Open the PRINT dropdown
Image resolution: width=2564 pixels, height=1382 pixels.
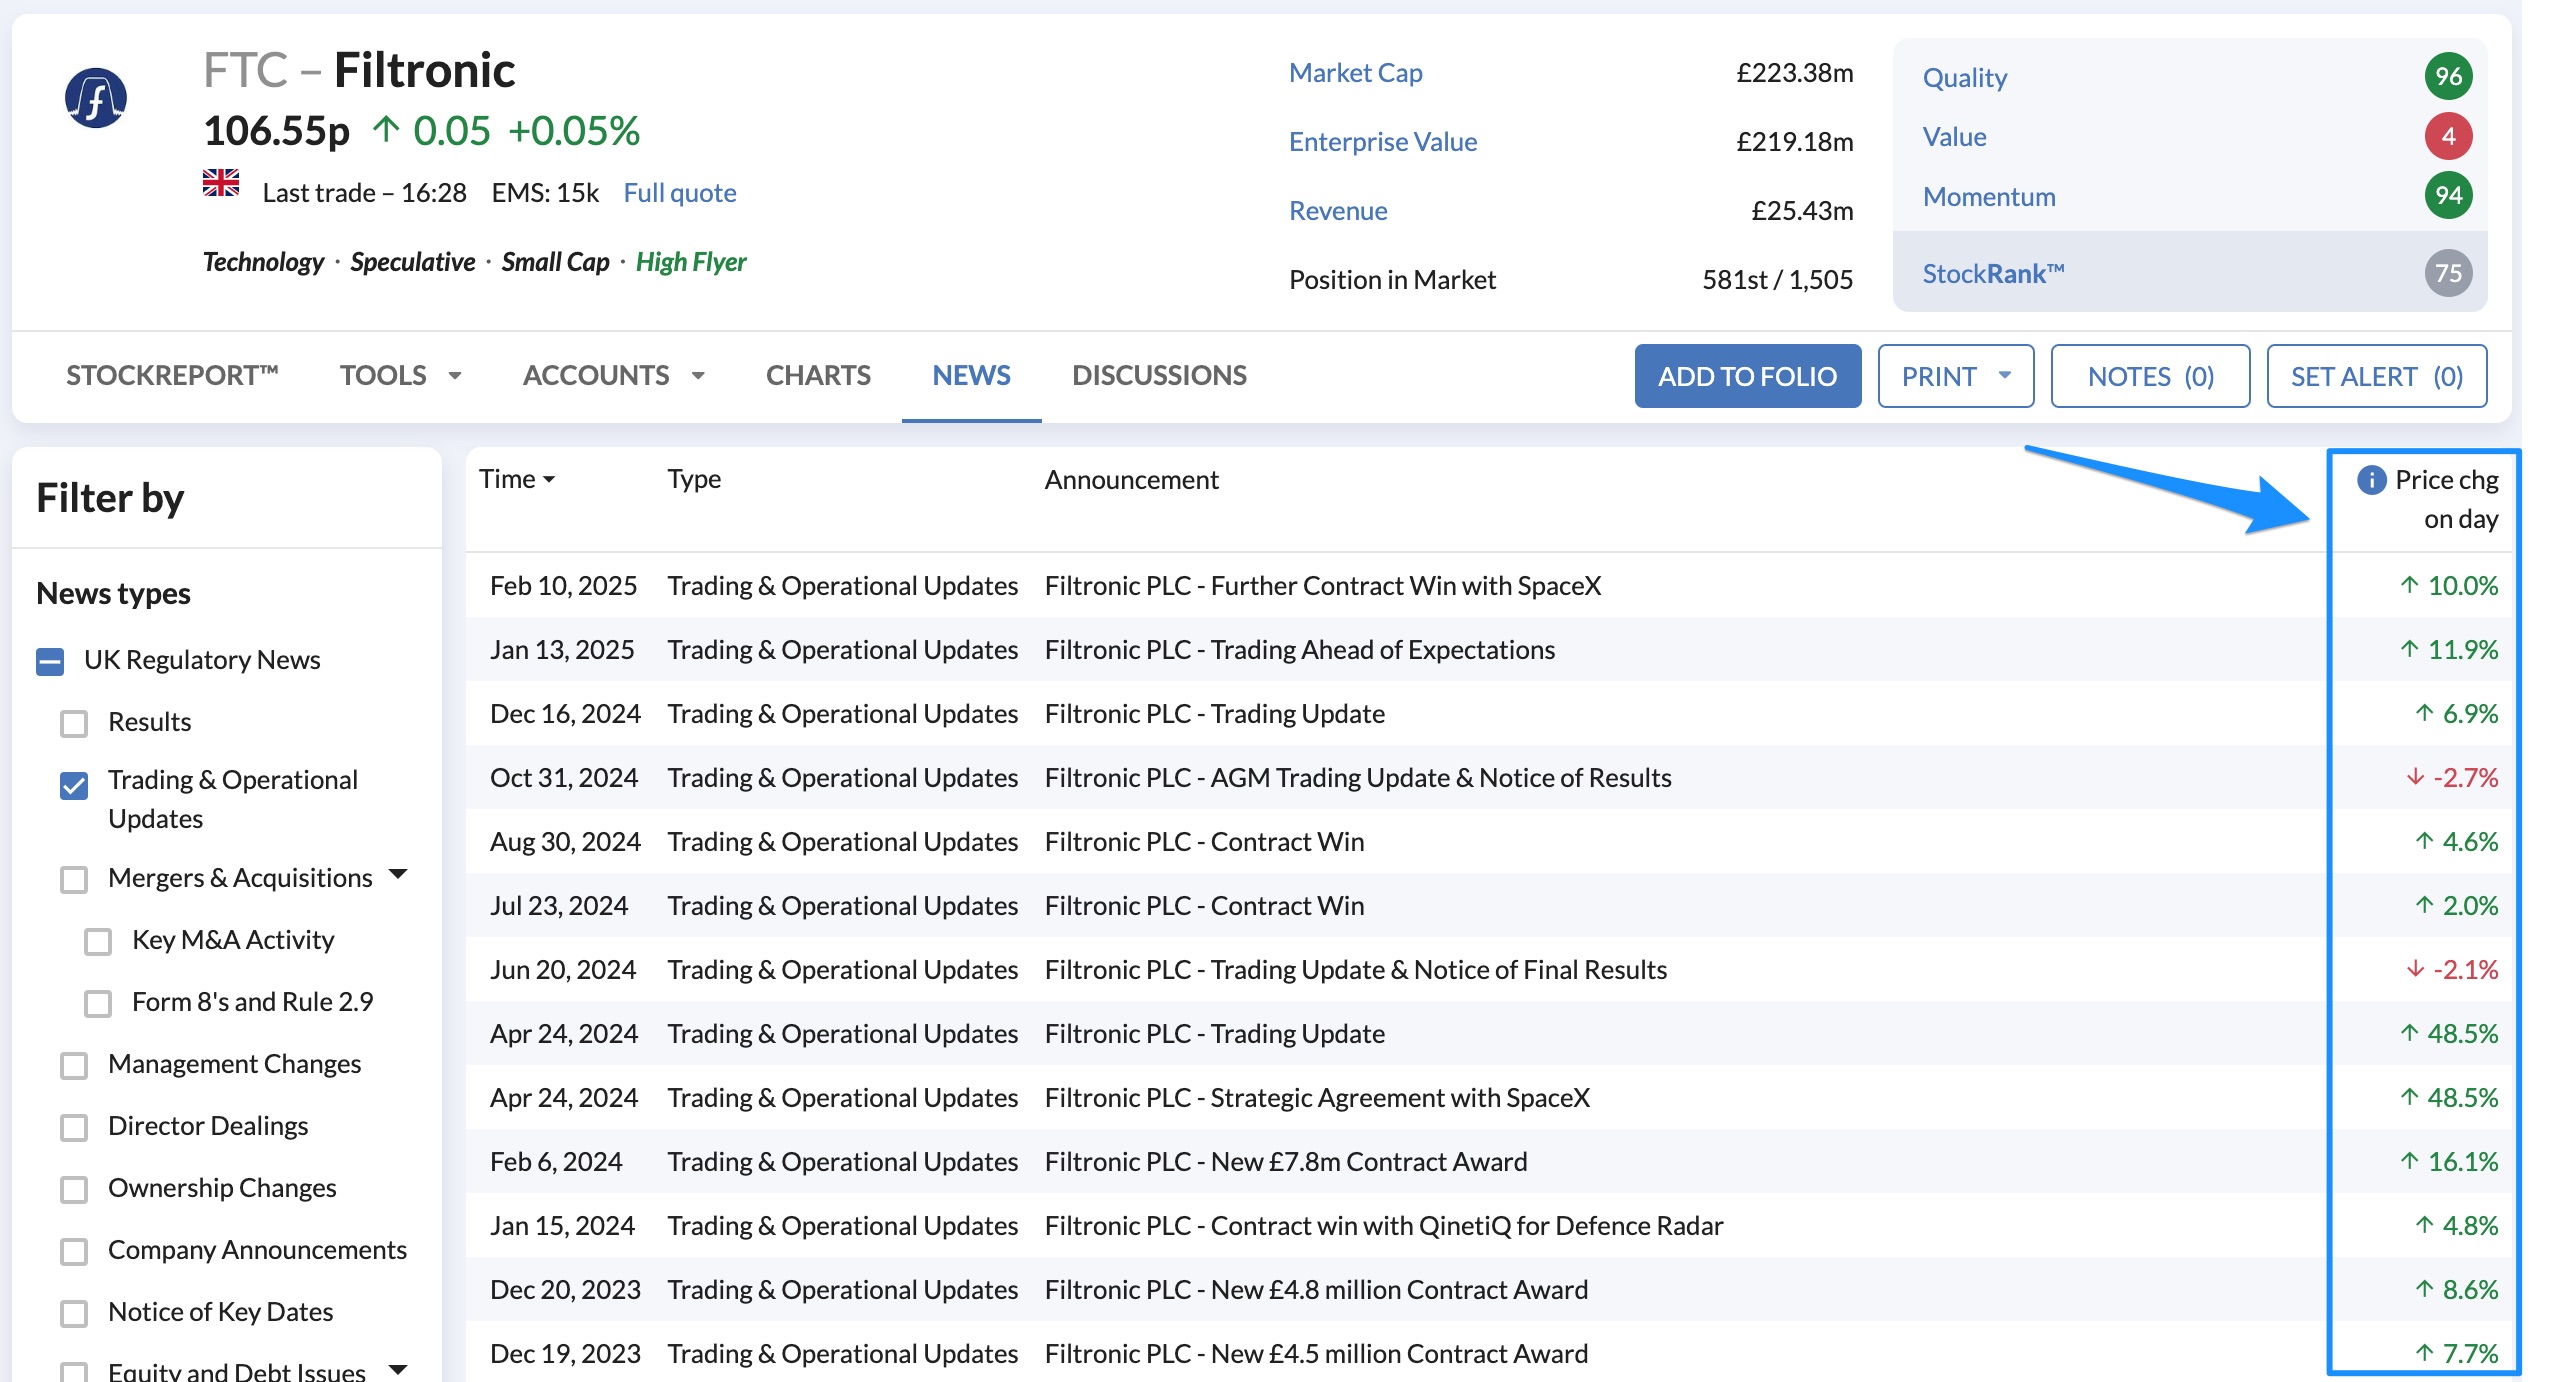click(x=1956, y=376)
